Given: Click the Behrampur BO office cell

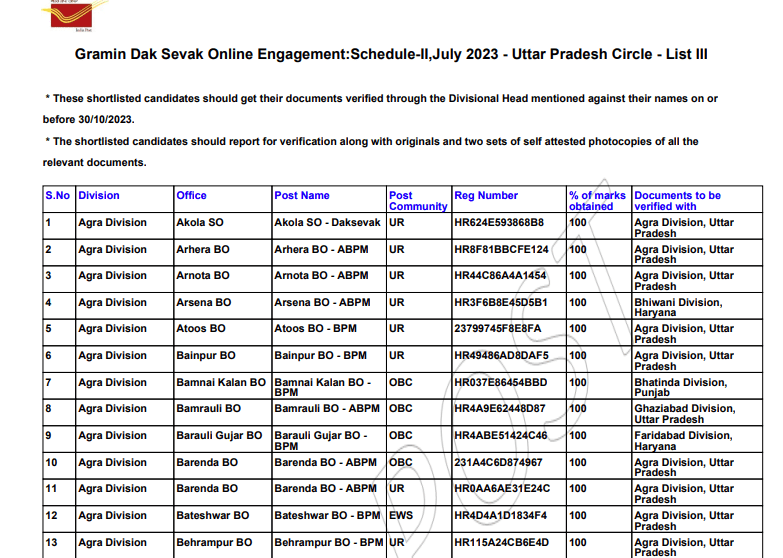Looking at the screenshot, I should [x=214, y=543].
